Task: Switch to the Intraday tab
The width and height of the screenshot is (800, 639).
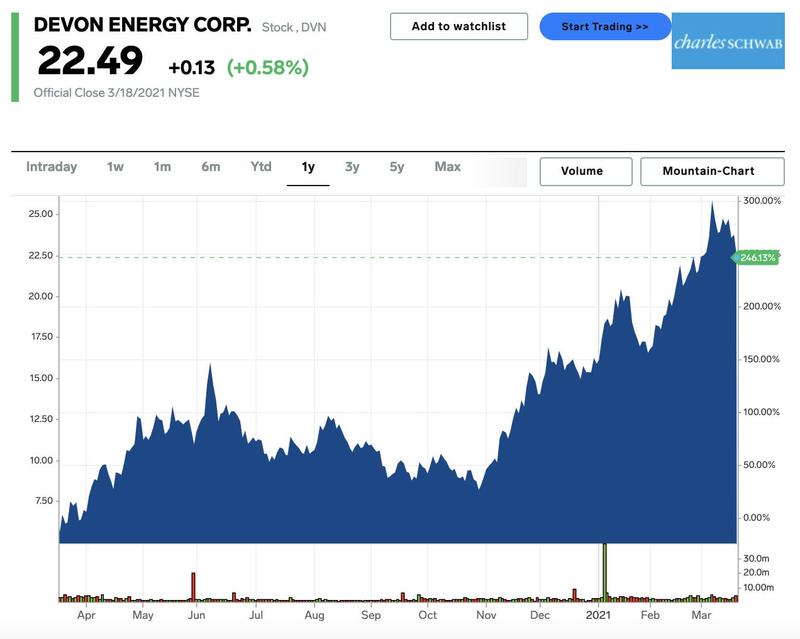Action: click(x=52, y=167)
